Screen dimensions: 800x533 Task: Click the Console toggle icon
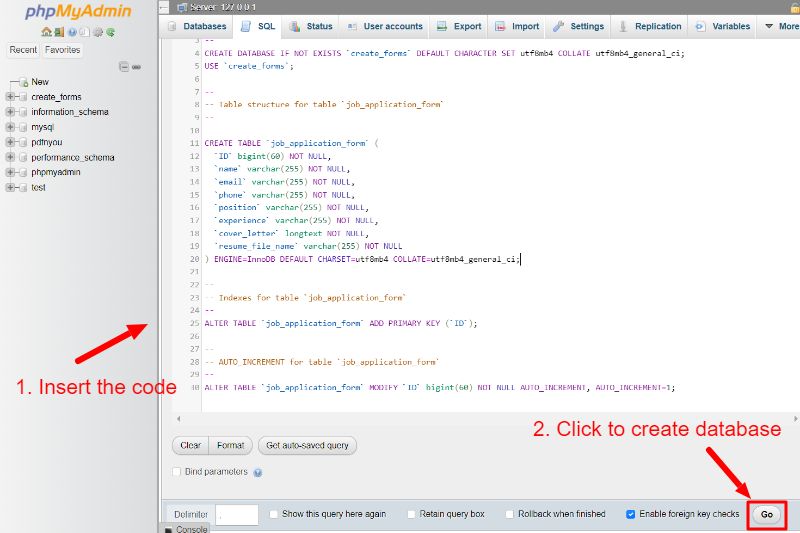[x=168, y=529]
